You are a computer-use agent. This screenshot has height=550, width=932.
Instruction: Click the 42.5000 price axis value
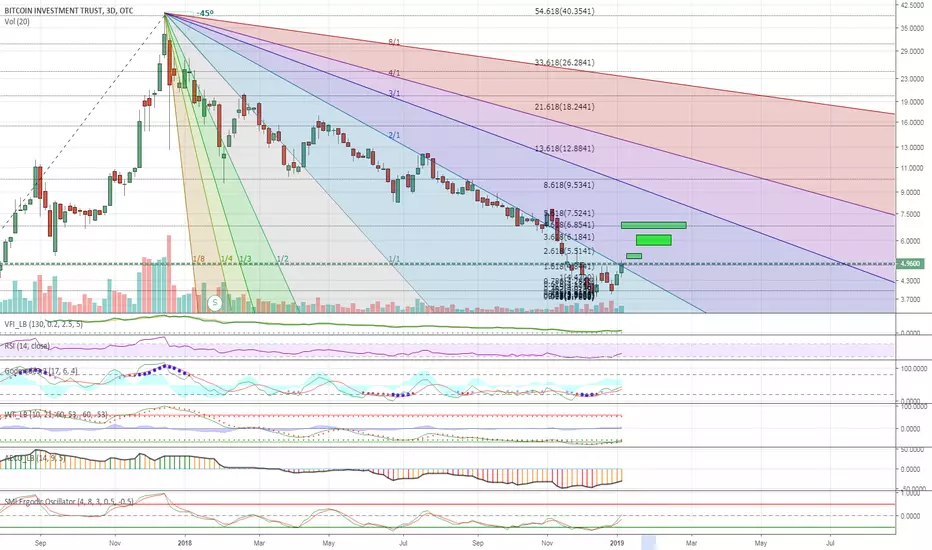pyautogui.click(x=912, y=5)
